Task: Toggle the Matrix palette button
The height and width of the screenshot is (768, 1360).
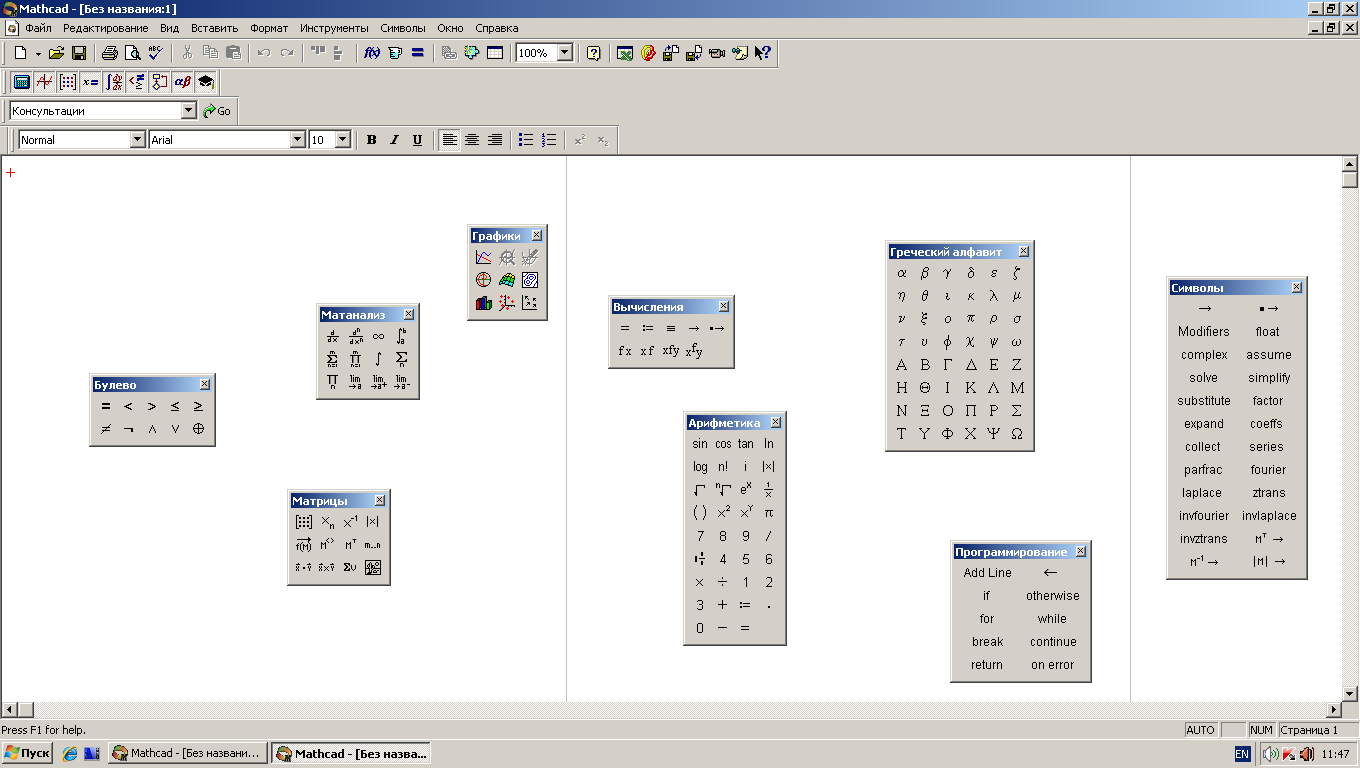Action: pos(67,82)
